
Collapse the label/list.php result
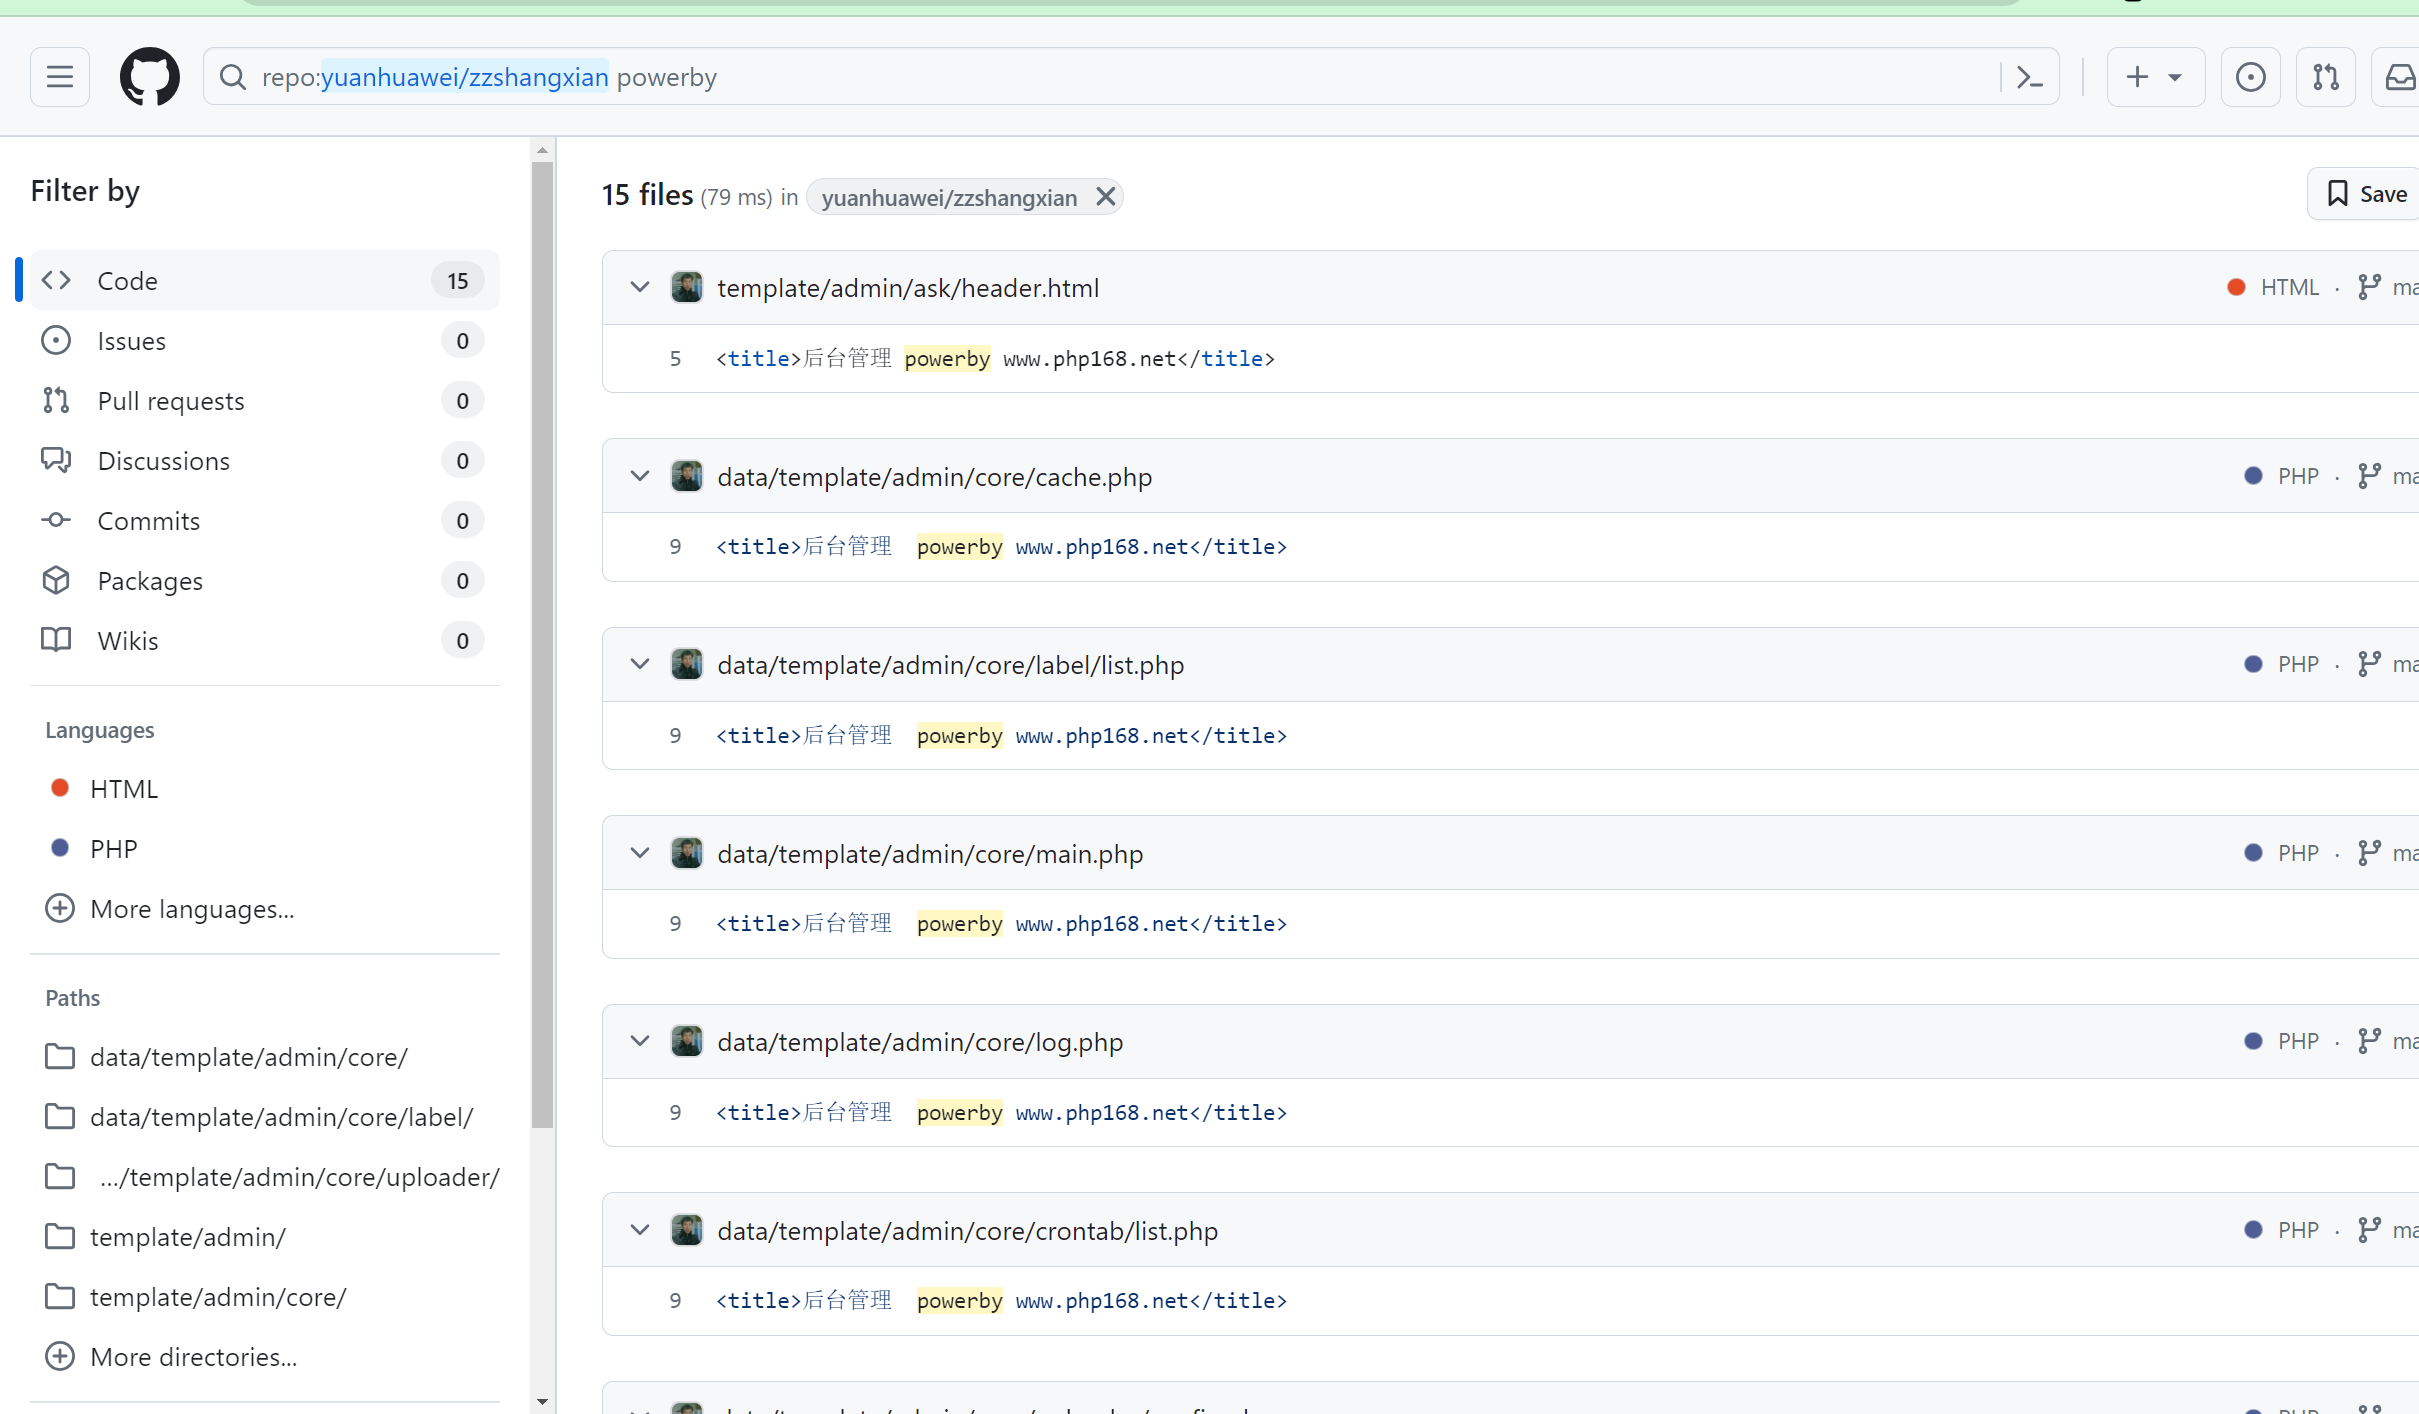coord(640,664)
